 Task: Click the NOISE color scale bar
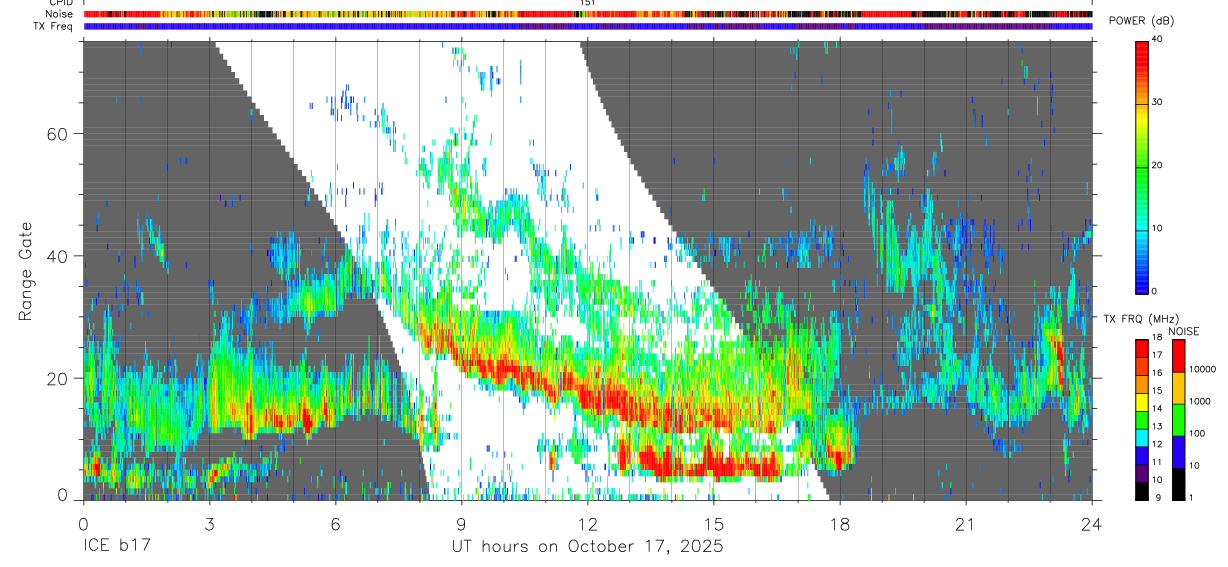pos(1178,419)
